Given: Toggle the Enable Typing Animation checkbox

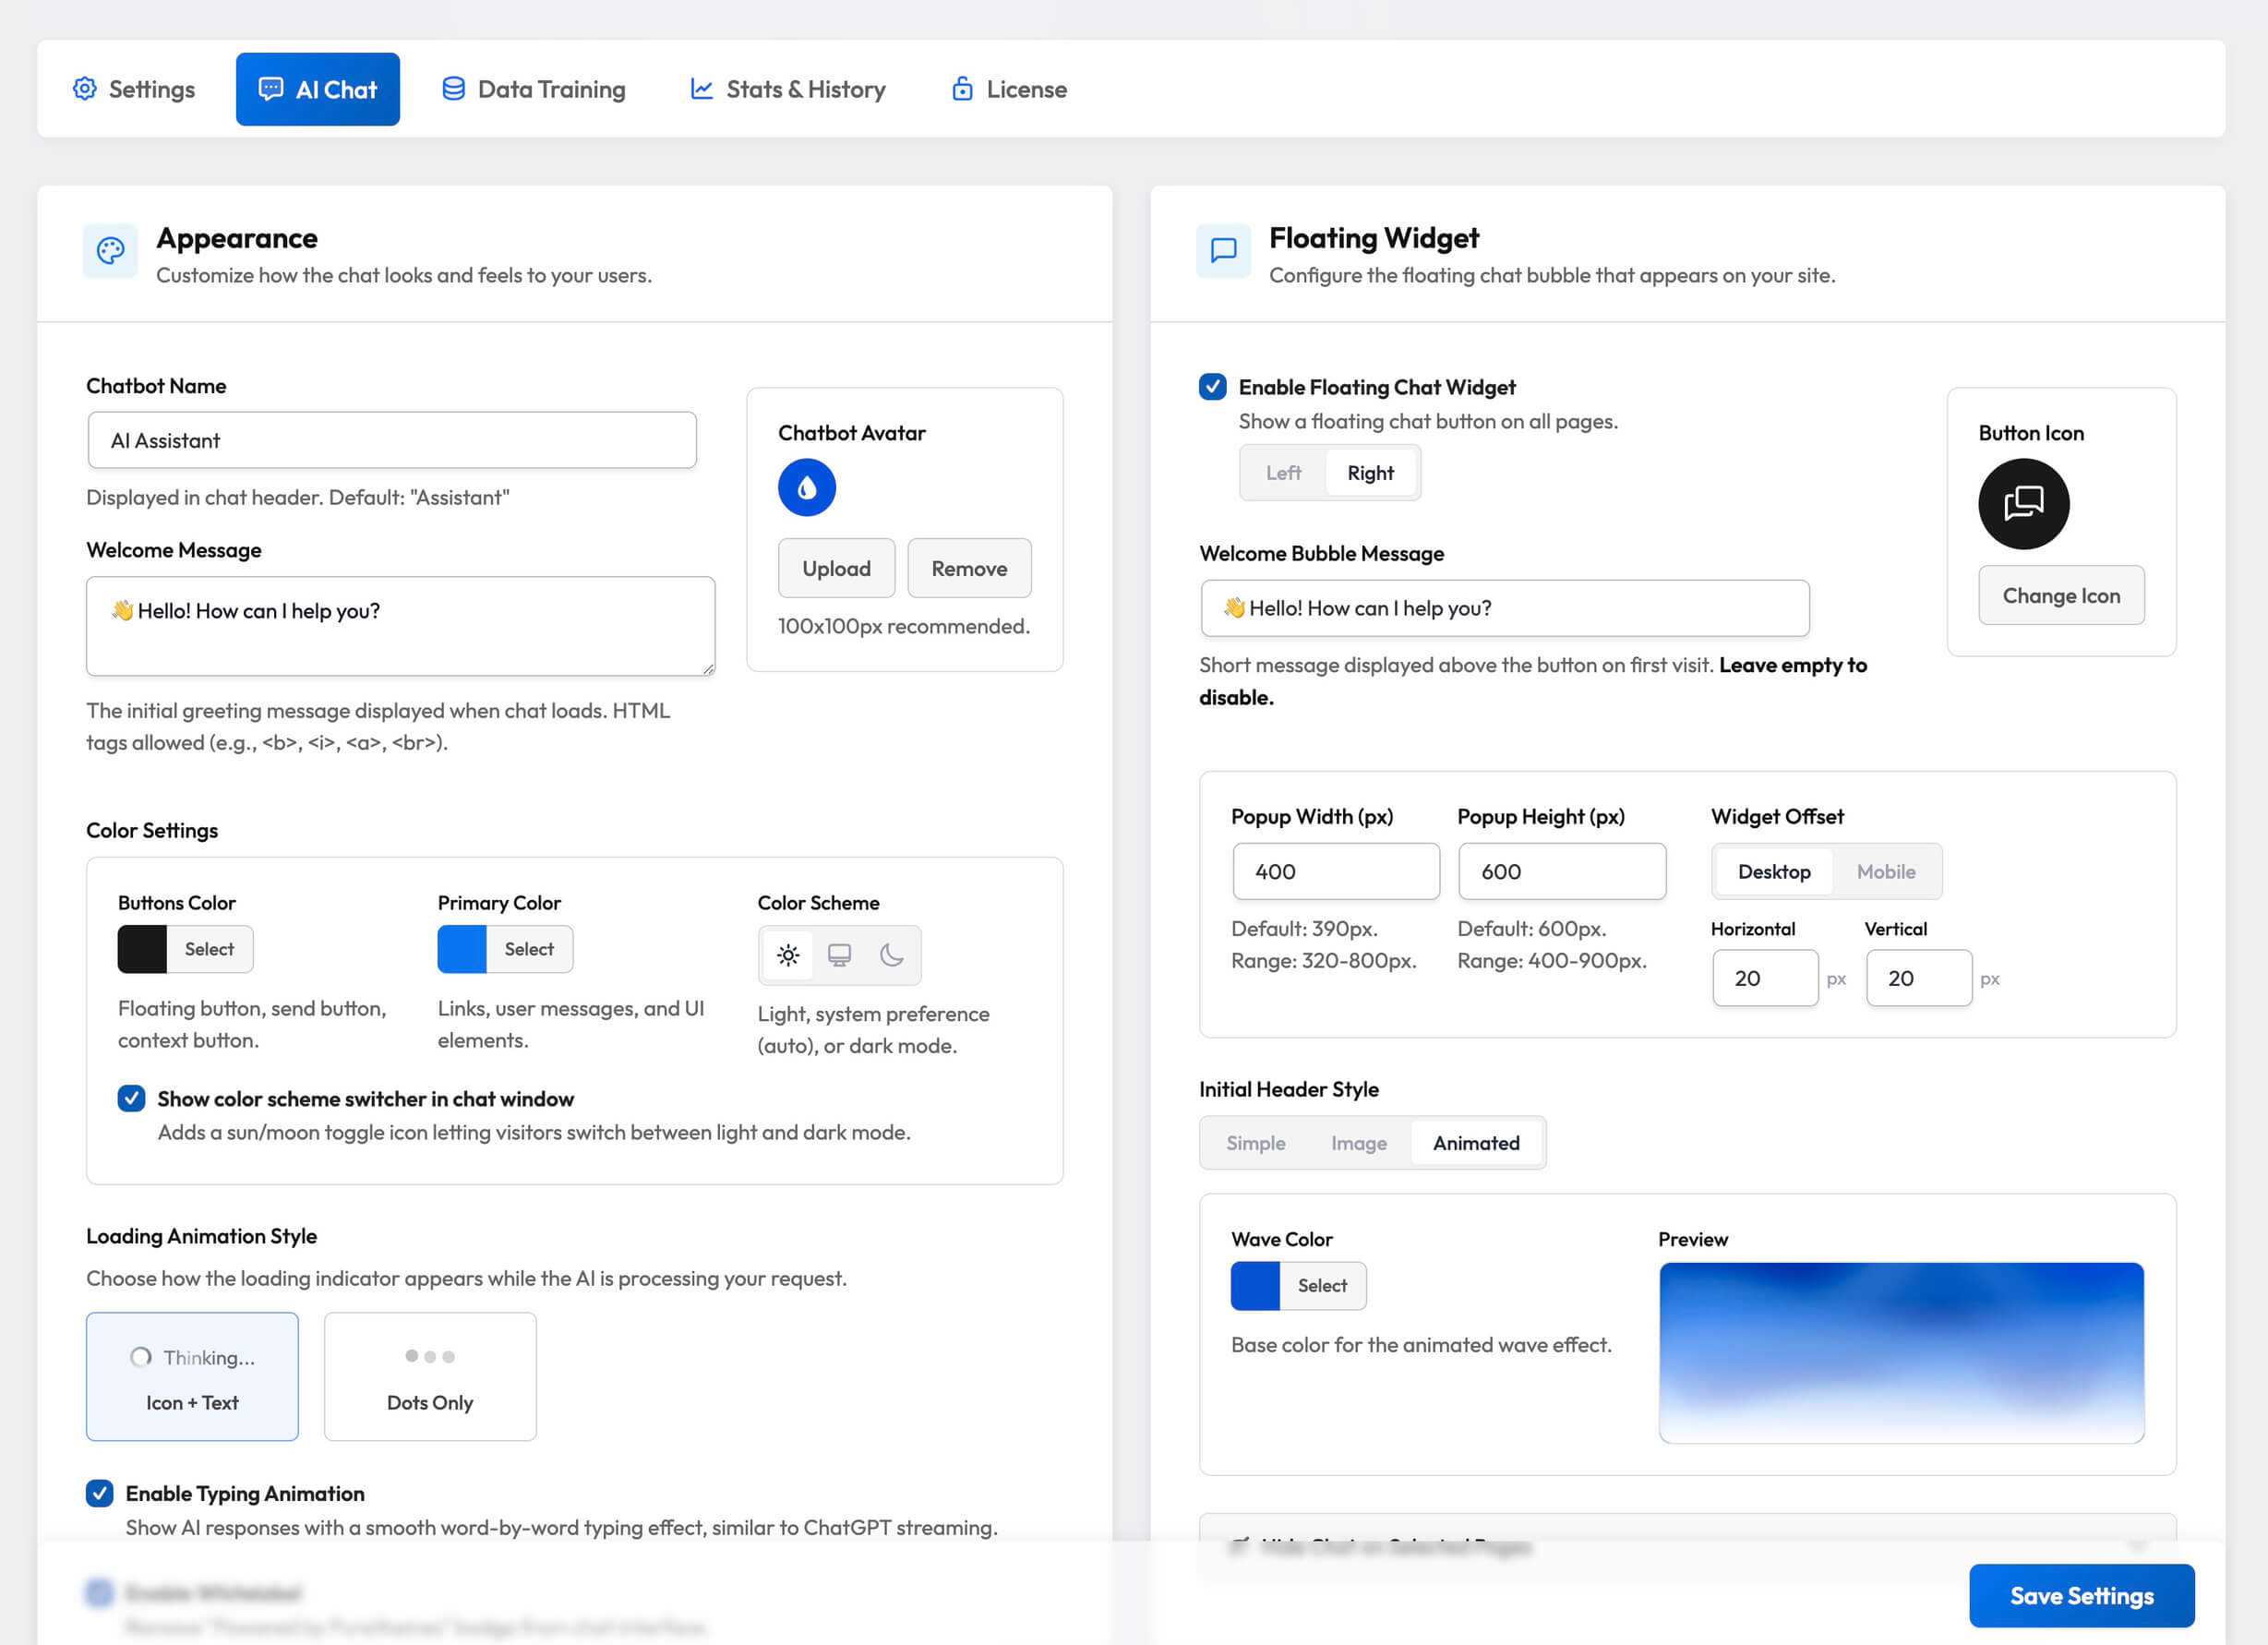Looking at the screenshot, I should click(x=99, y=1493).
